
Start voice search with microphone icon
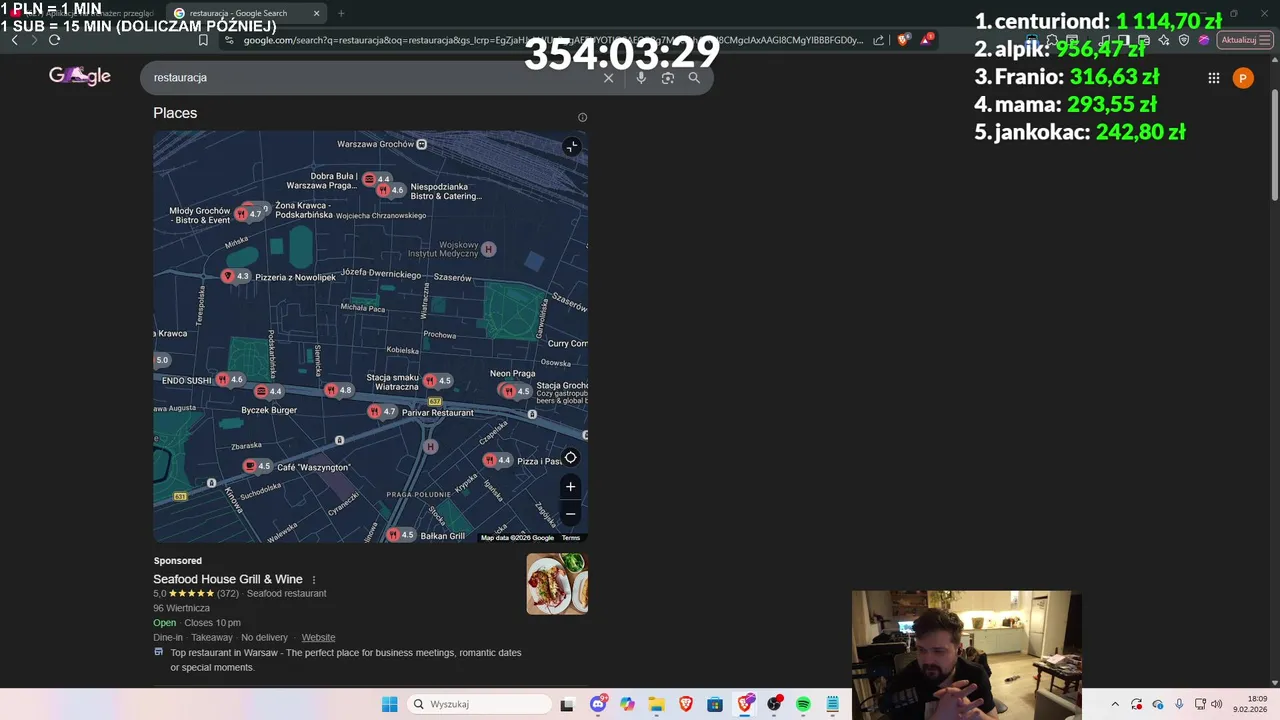(641, 78)
